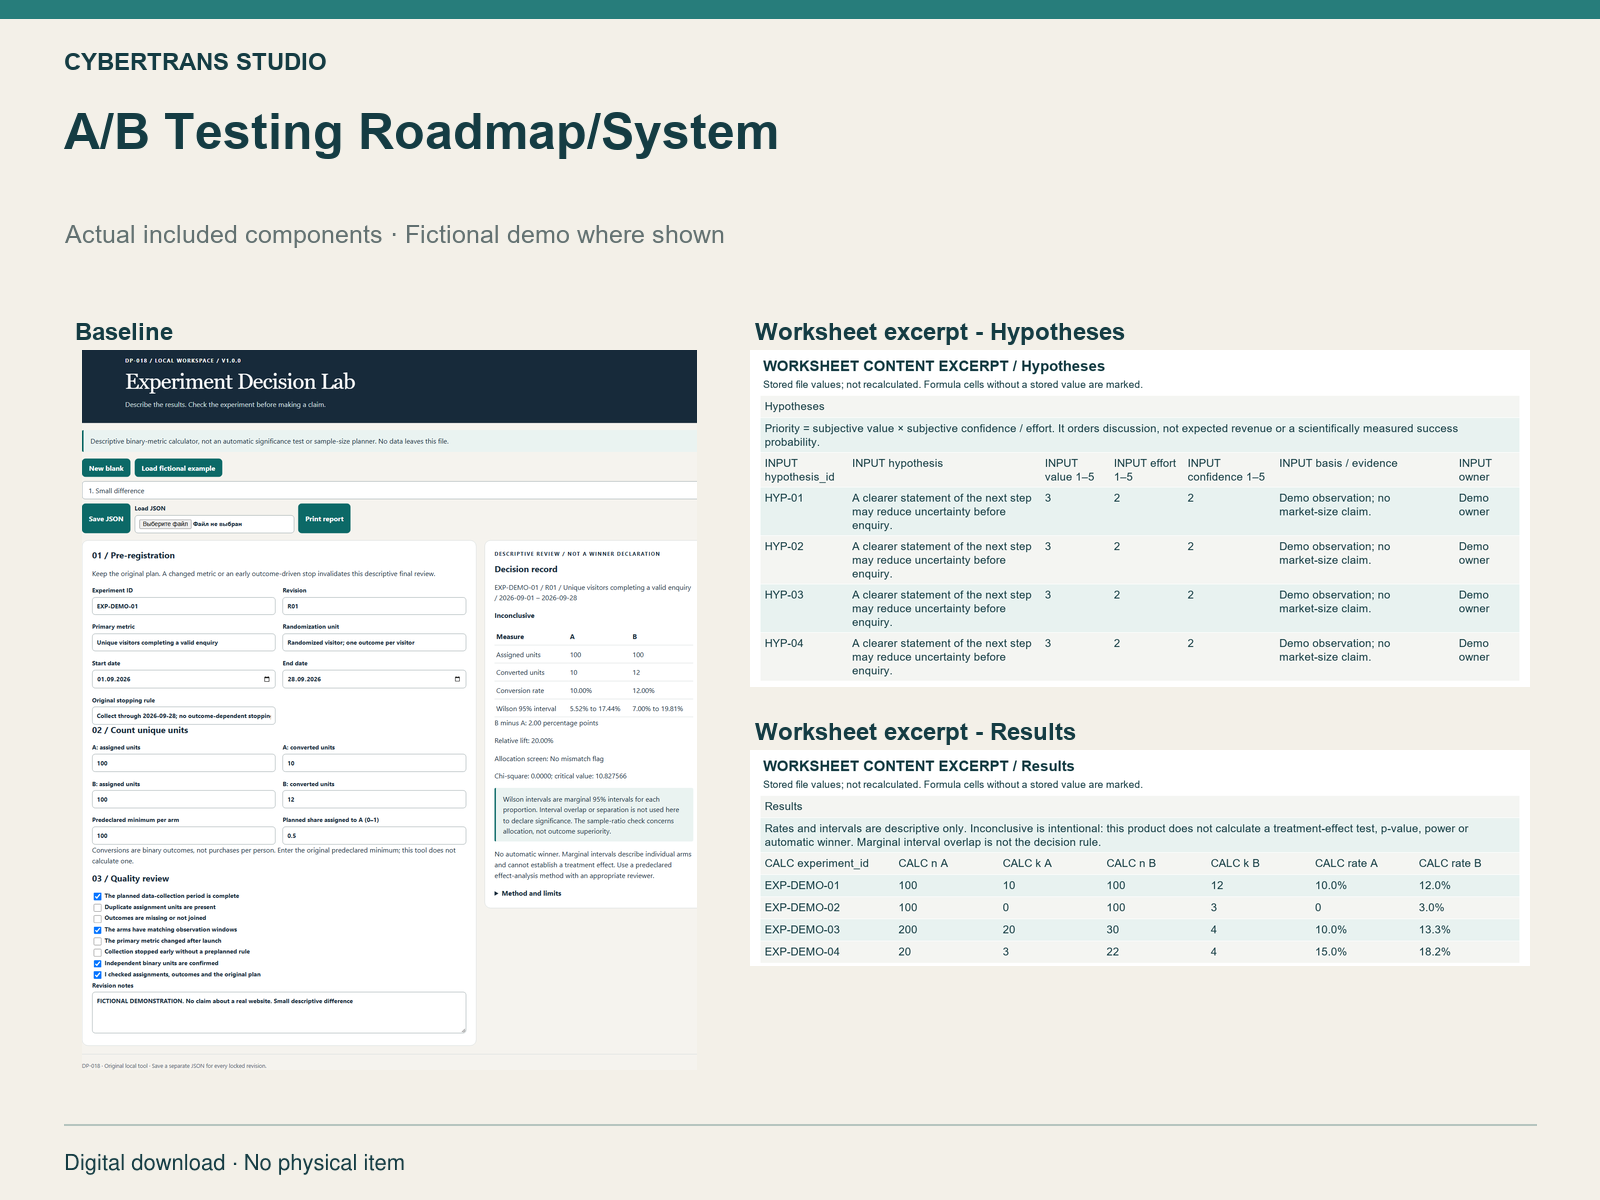The image size is (1600, 1200).
Task: Focus the 'B: converted units' field
Action: tap(374, 799)
